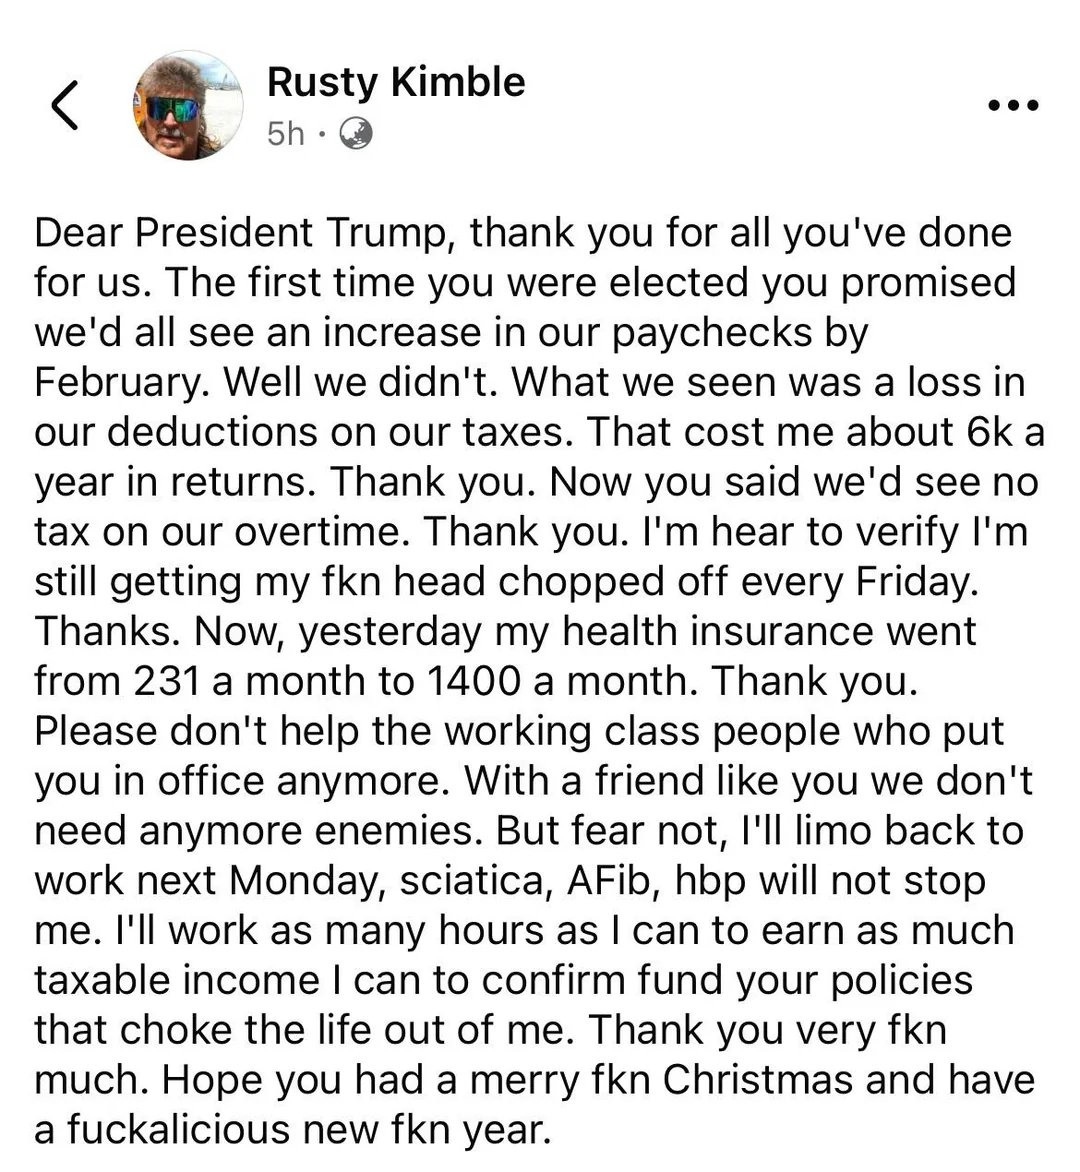Tap the line mentioning 'every Friday'
The width and height of the screenshot is (1080, 1172).
(507, 582)
